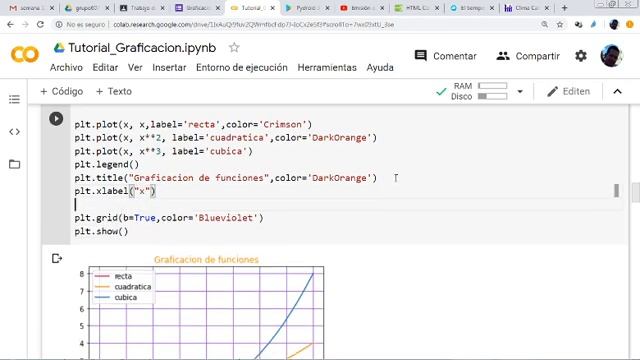Open the table of contents sidebar icon
640x360 pixels.
tap(14, 99)
